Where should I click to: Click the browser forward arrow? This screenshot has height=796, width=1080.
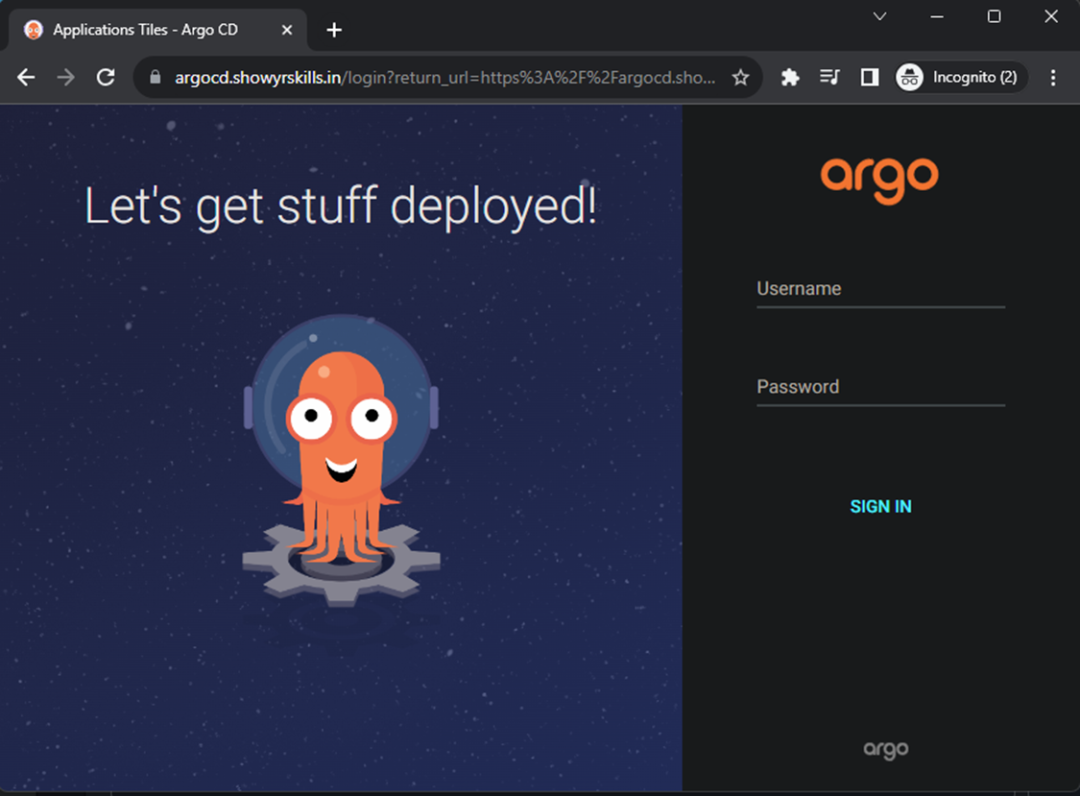coord(65,77)
